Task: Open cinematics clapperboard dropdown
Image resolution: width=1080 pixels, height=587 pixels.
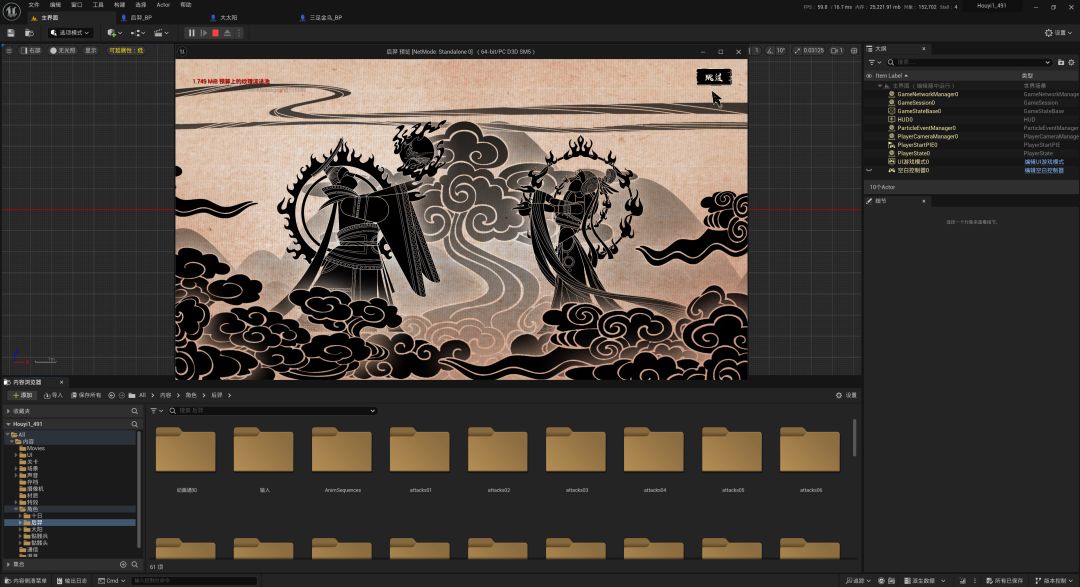Action: point(161,32)
